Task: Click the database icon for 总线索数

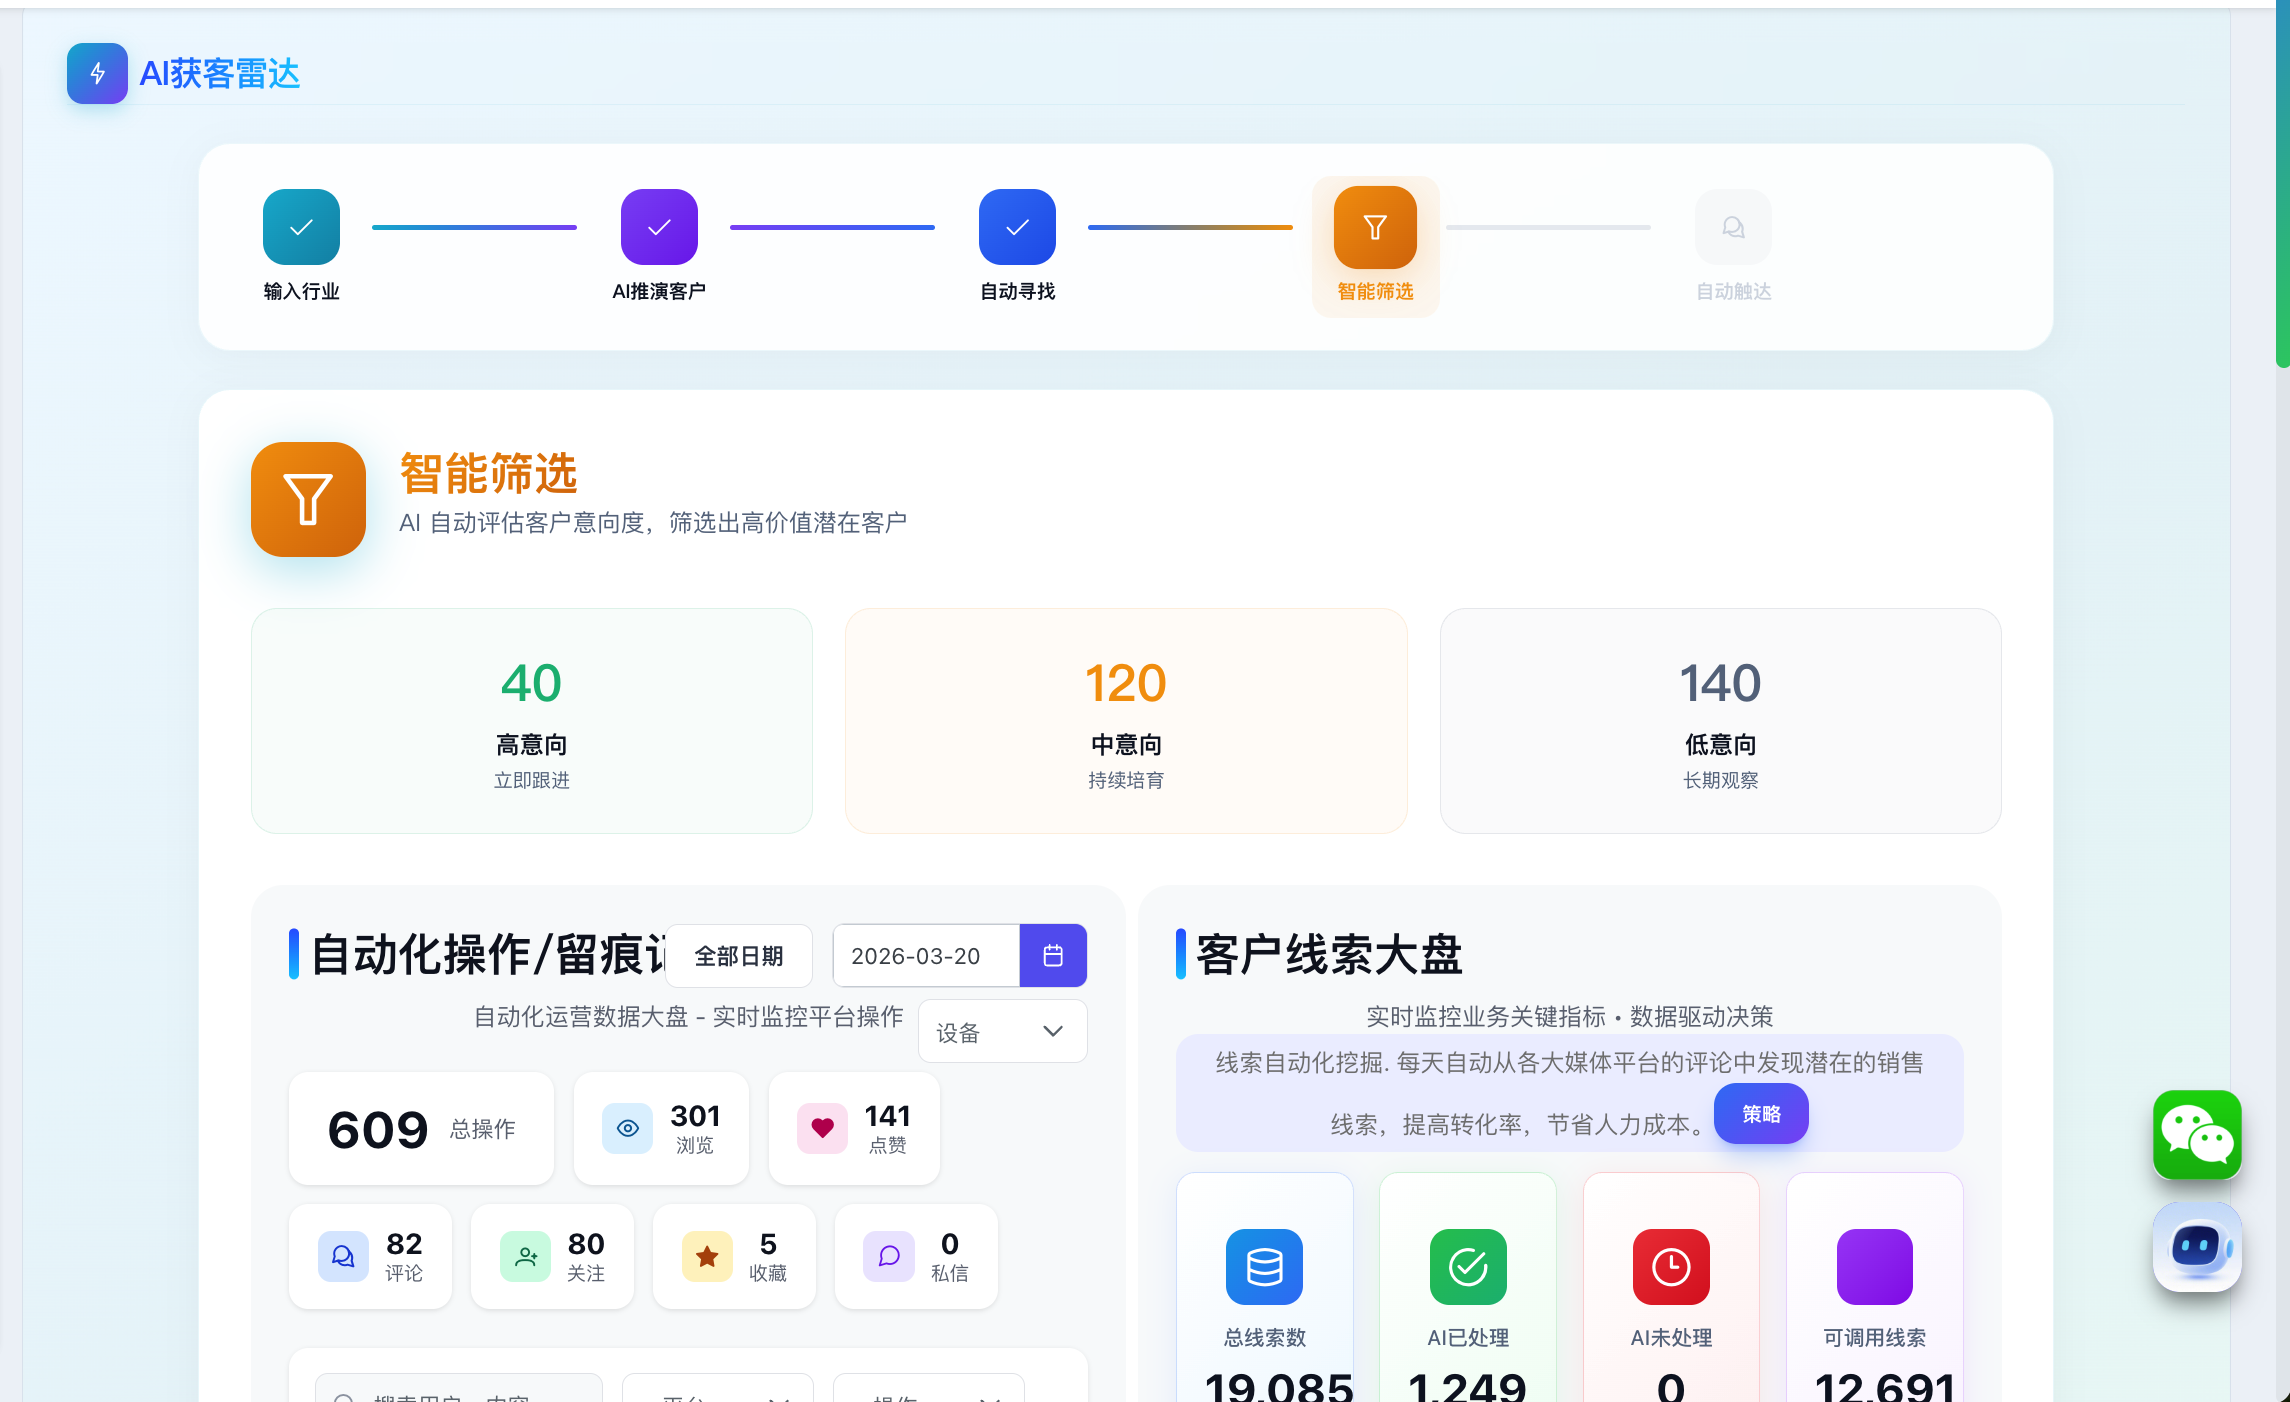Action: tap(1264, 1266)
